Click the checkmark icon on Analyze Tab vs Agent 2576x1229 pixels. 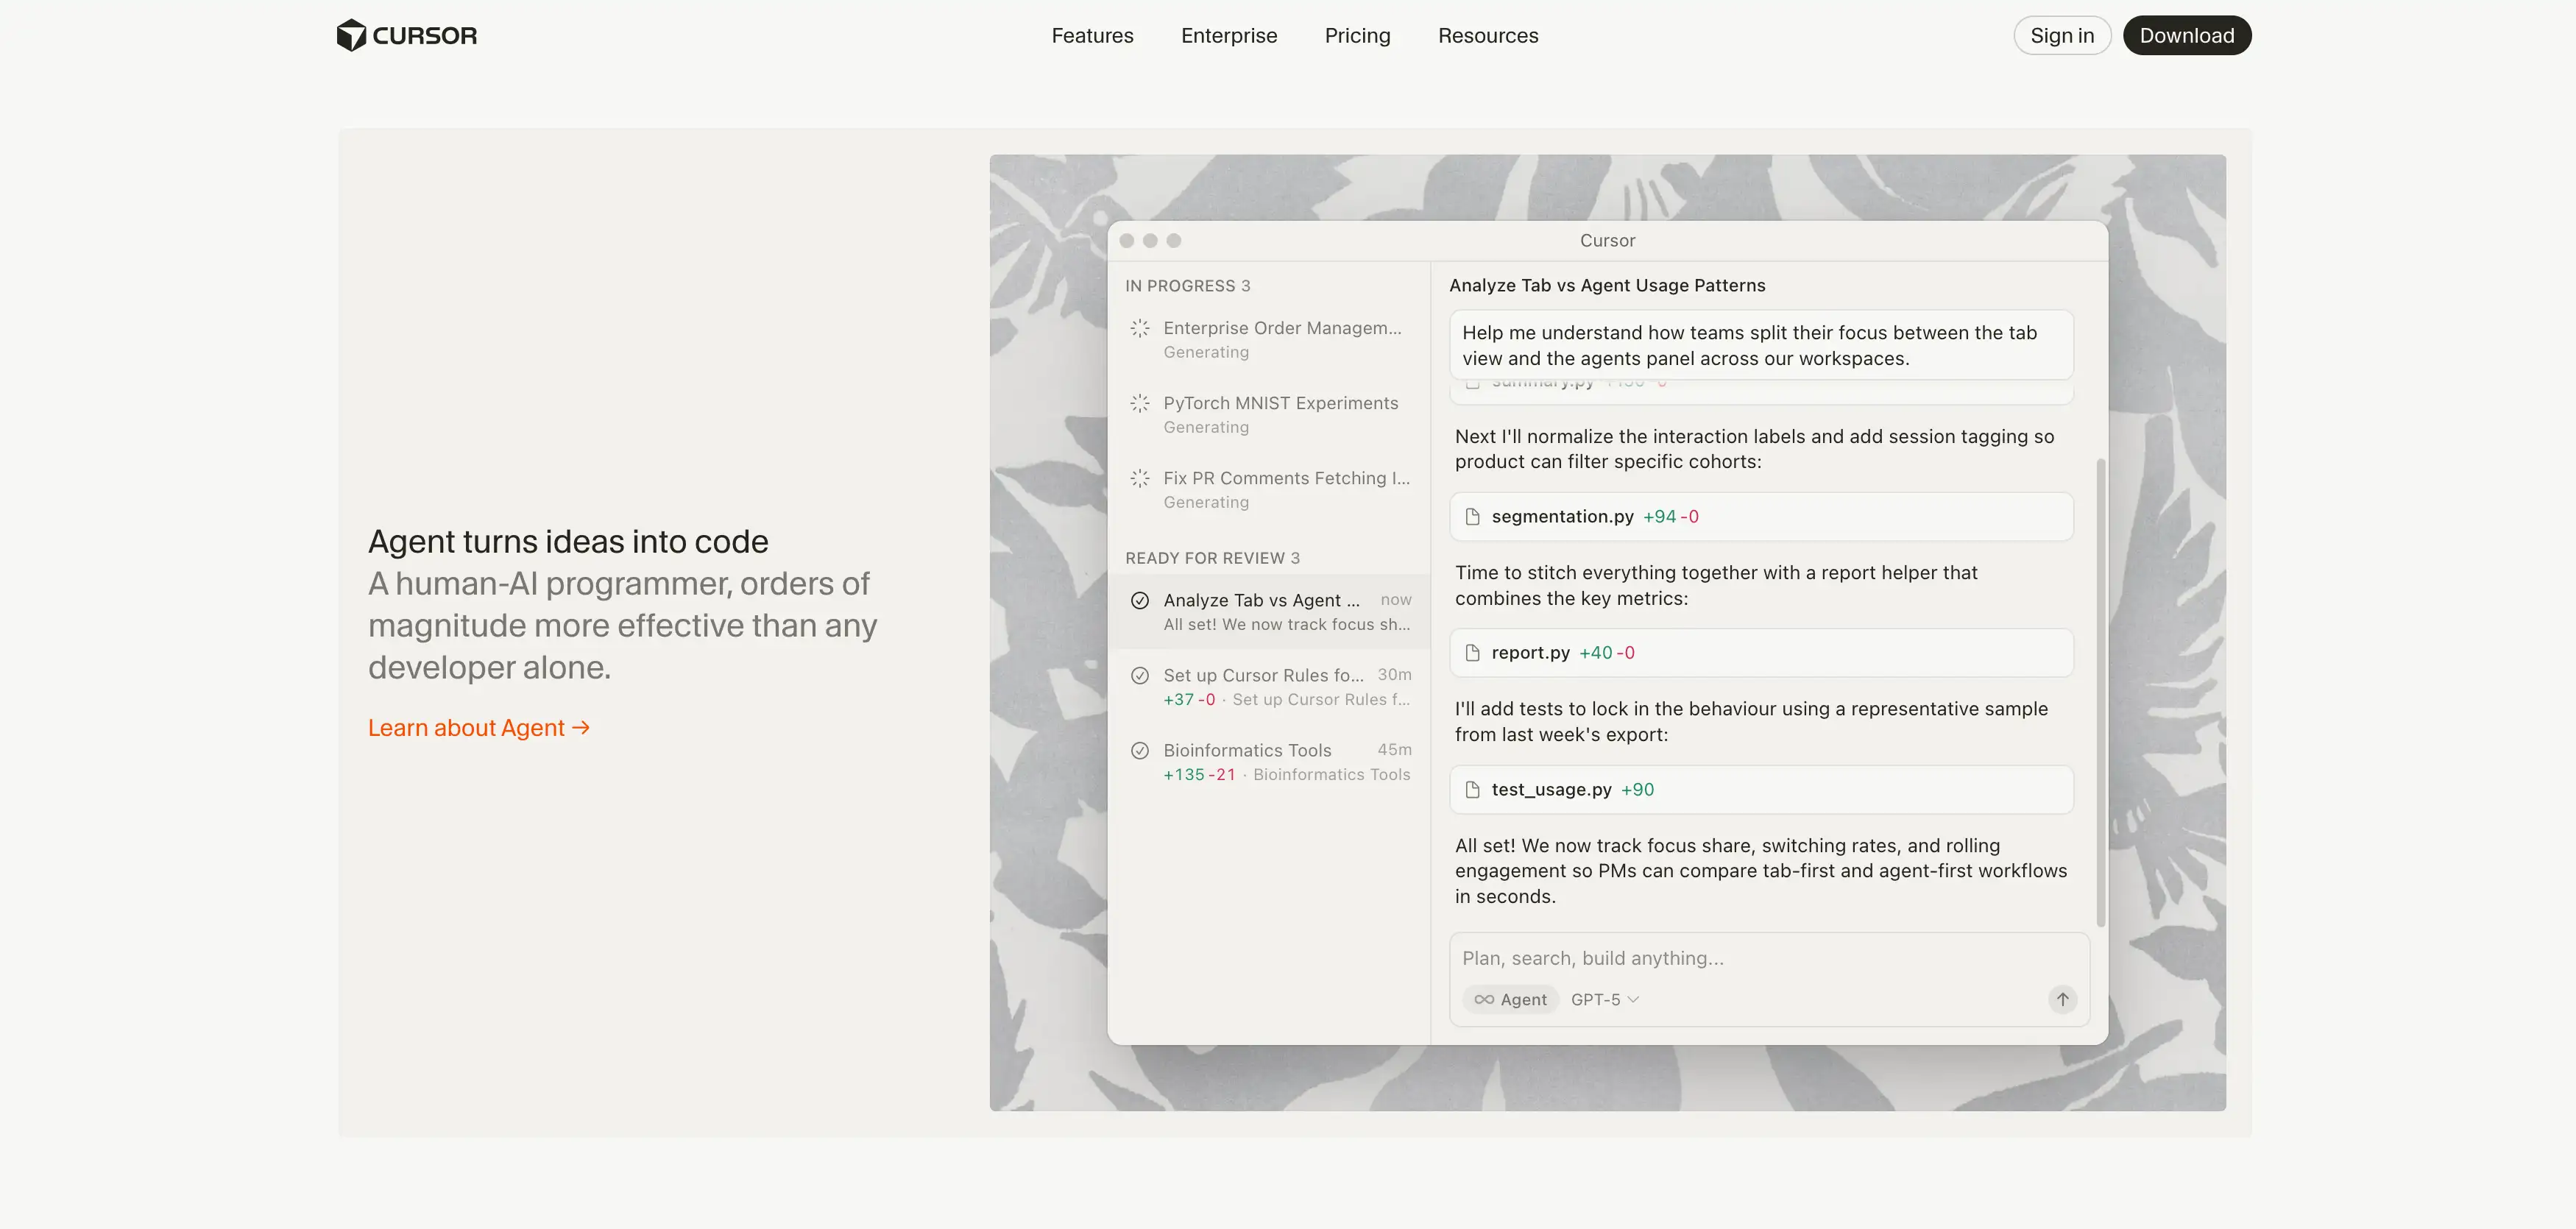[1141, 600]
